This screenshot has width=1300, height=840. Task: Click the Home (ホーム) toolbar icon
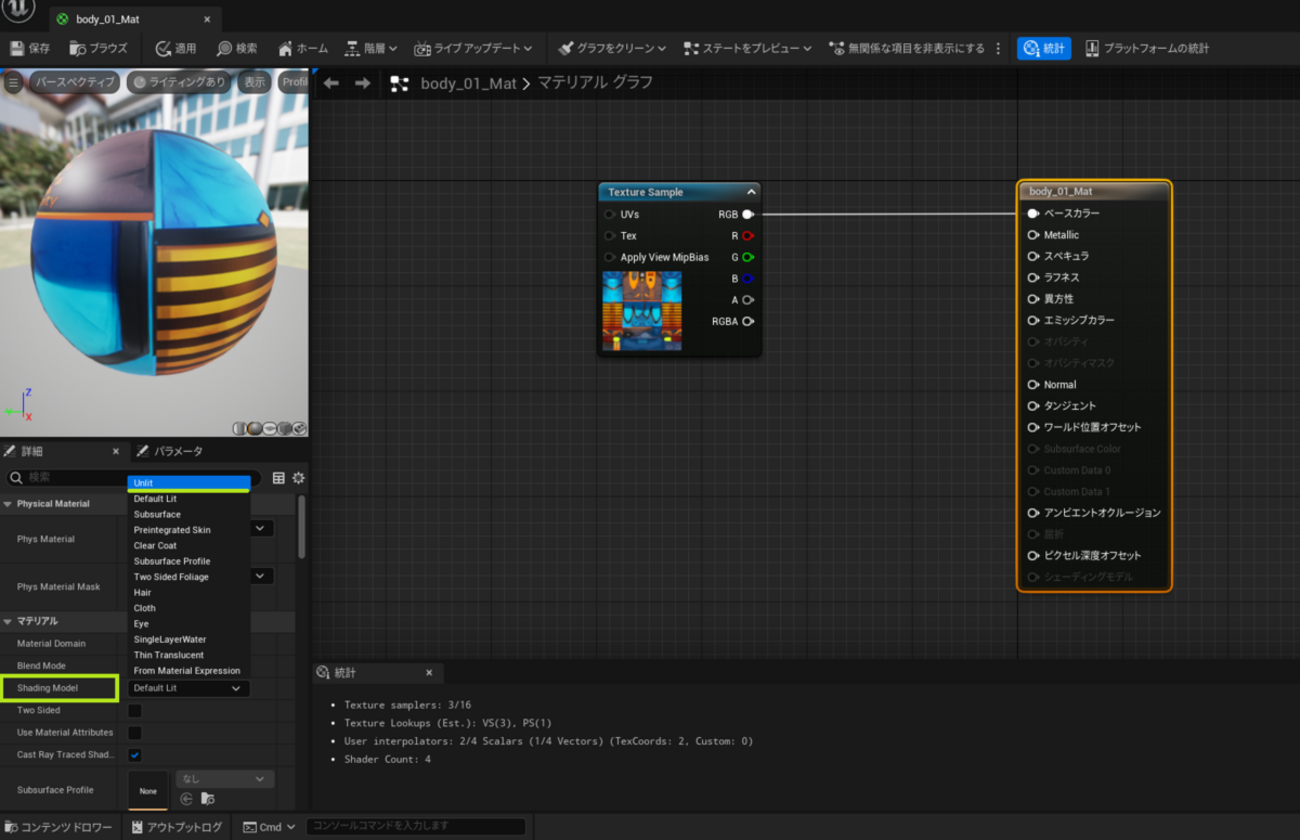point(303,48)
